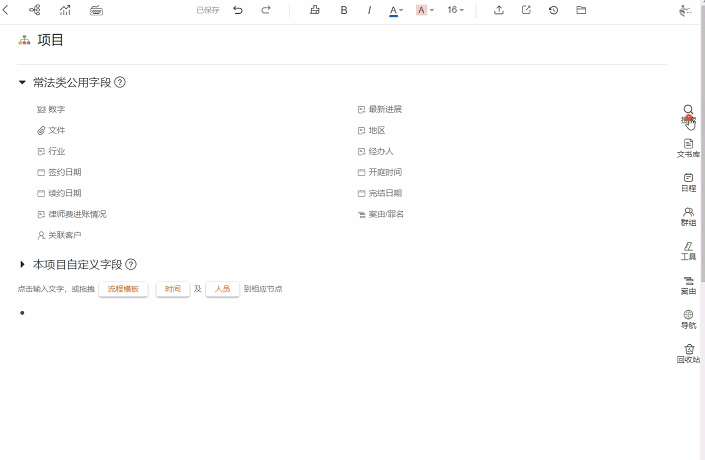Viewport: 705px width, 460px height.
Task: Open 工具 in right sidebar
Action: pos(688,251)
